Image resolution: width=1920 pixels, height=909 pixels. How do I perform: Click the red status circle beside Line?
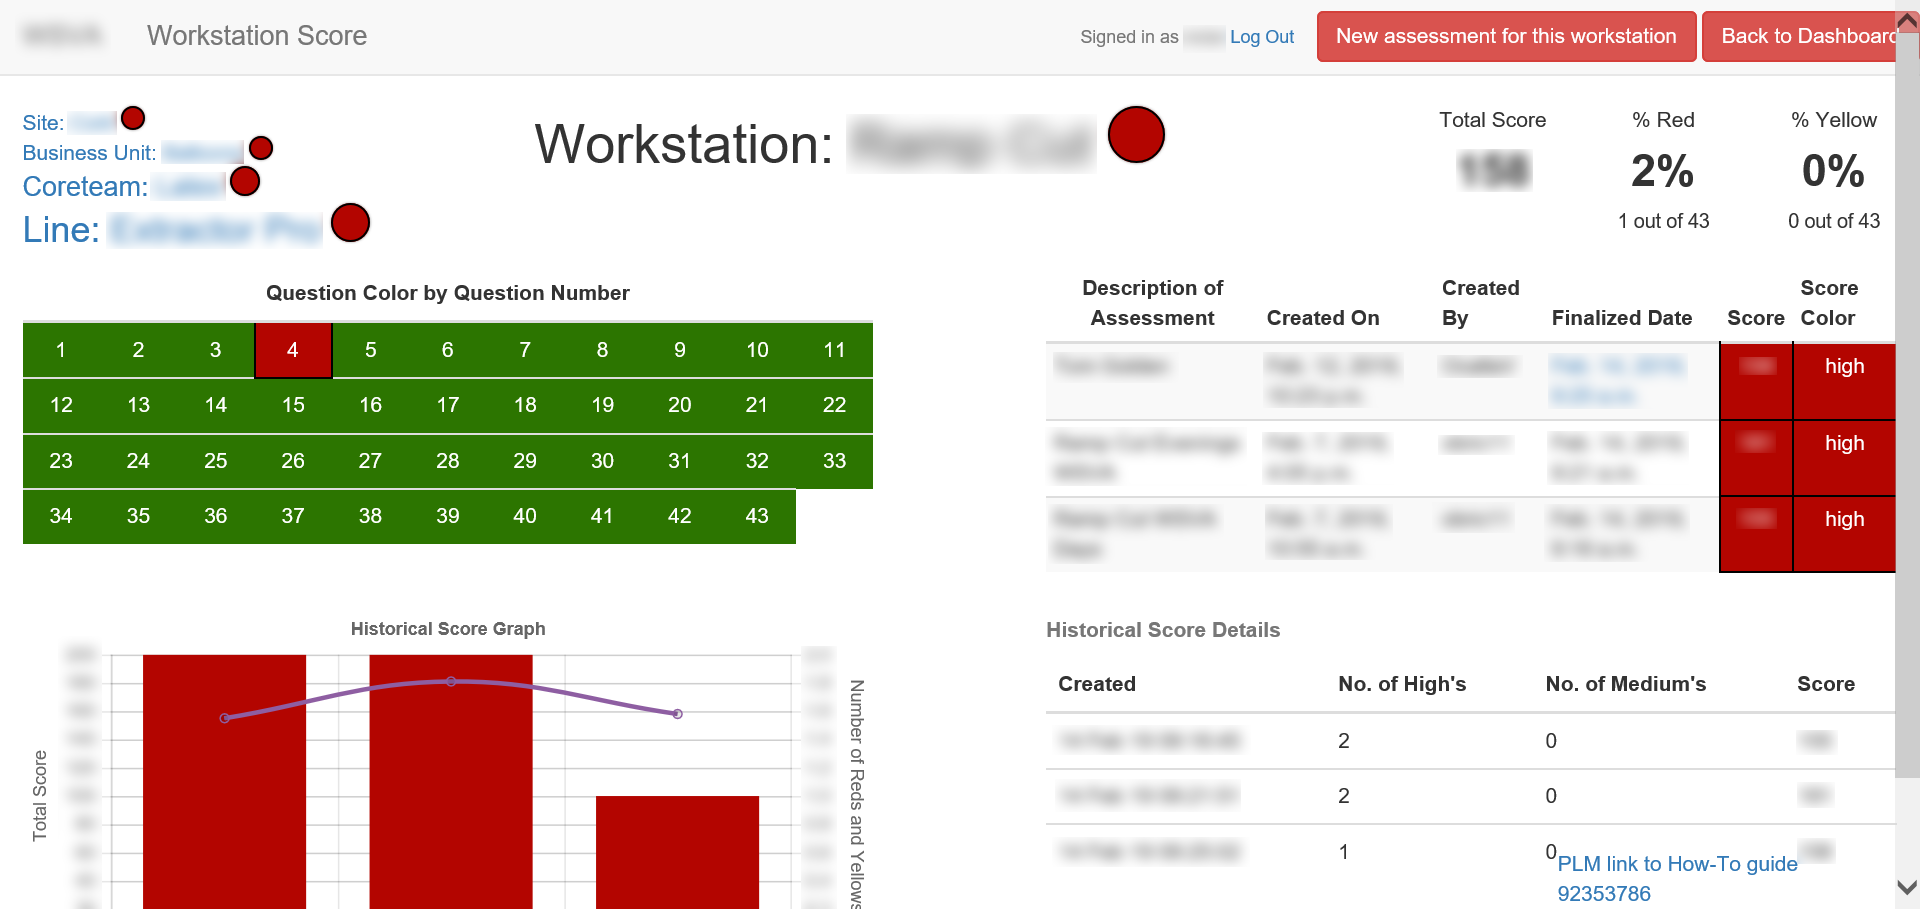[350, 223]
